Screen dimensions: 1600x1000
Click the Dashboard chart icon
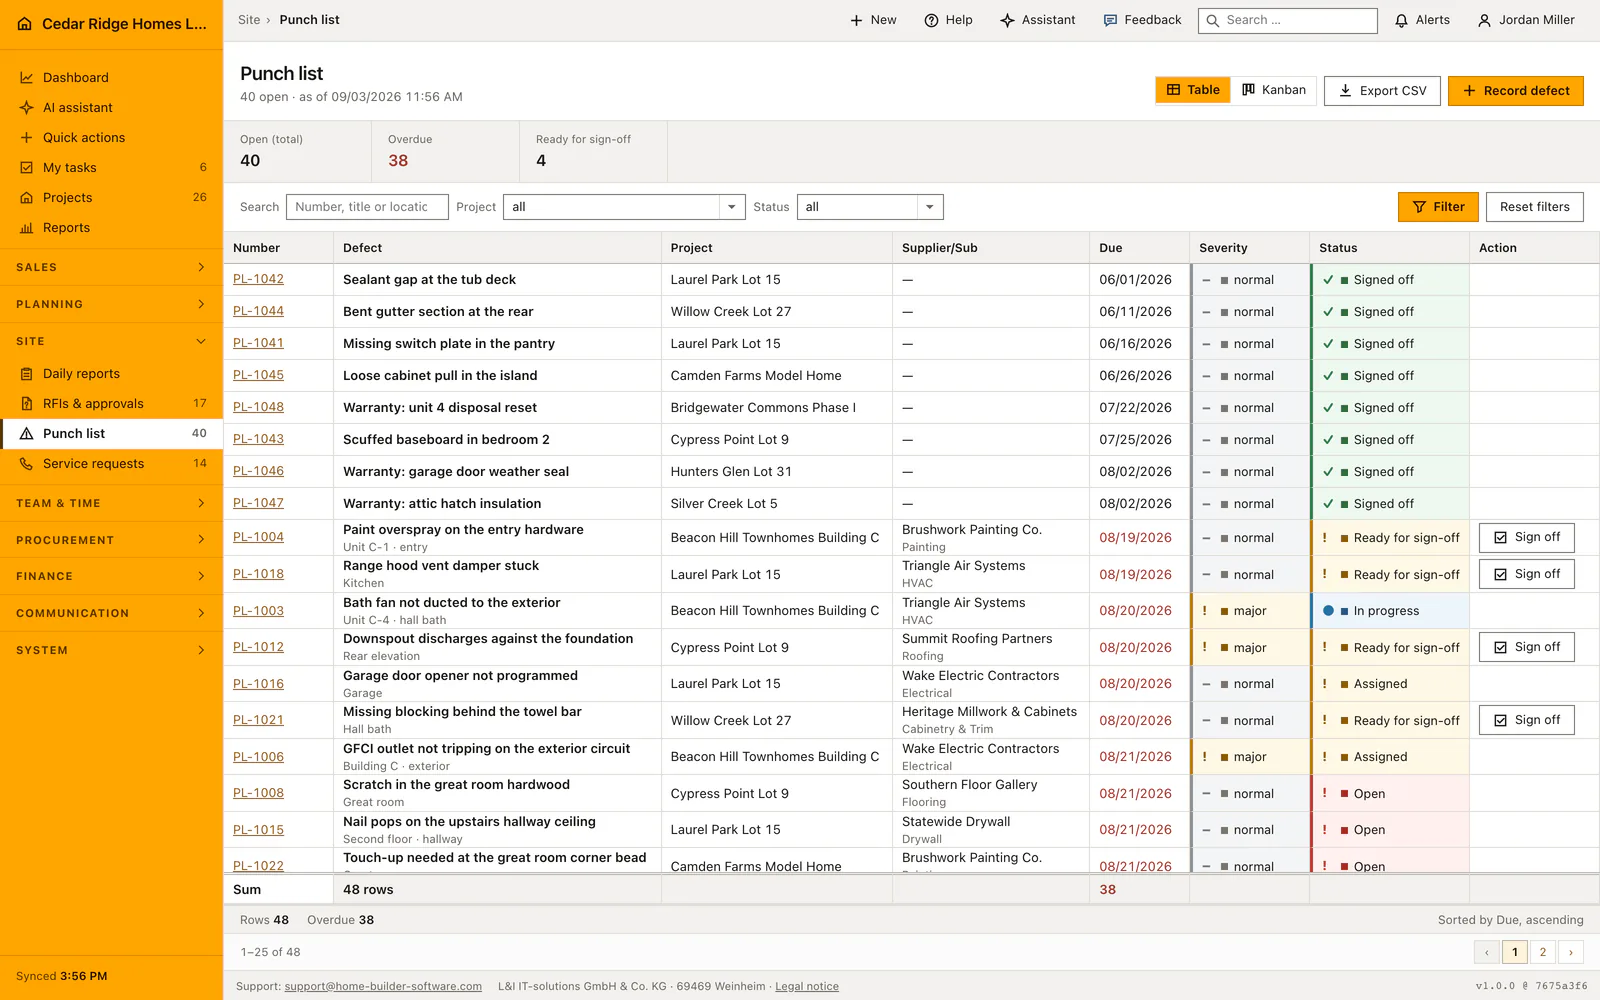(x=27, y=78)
